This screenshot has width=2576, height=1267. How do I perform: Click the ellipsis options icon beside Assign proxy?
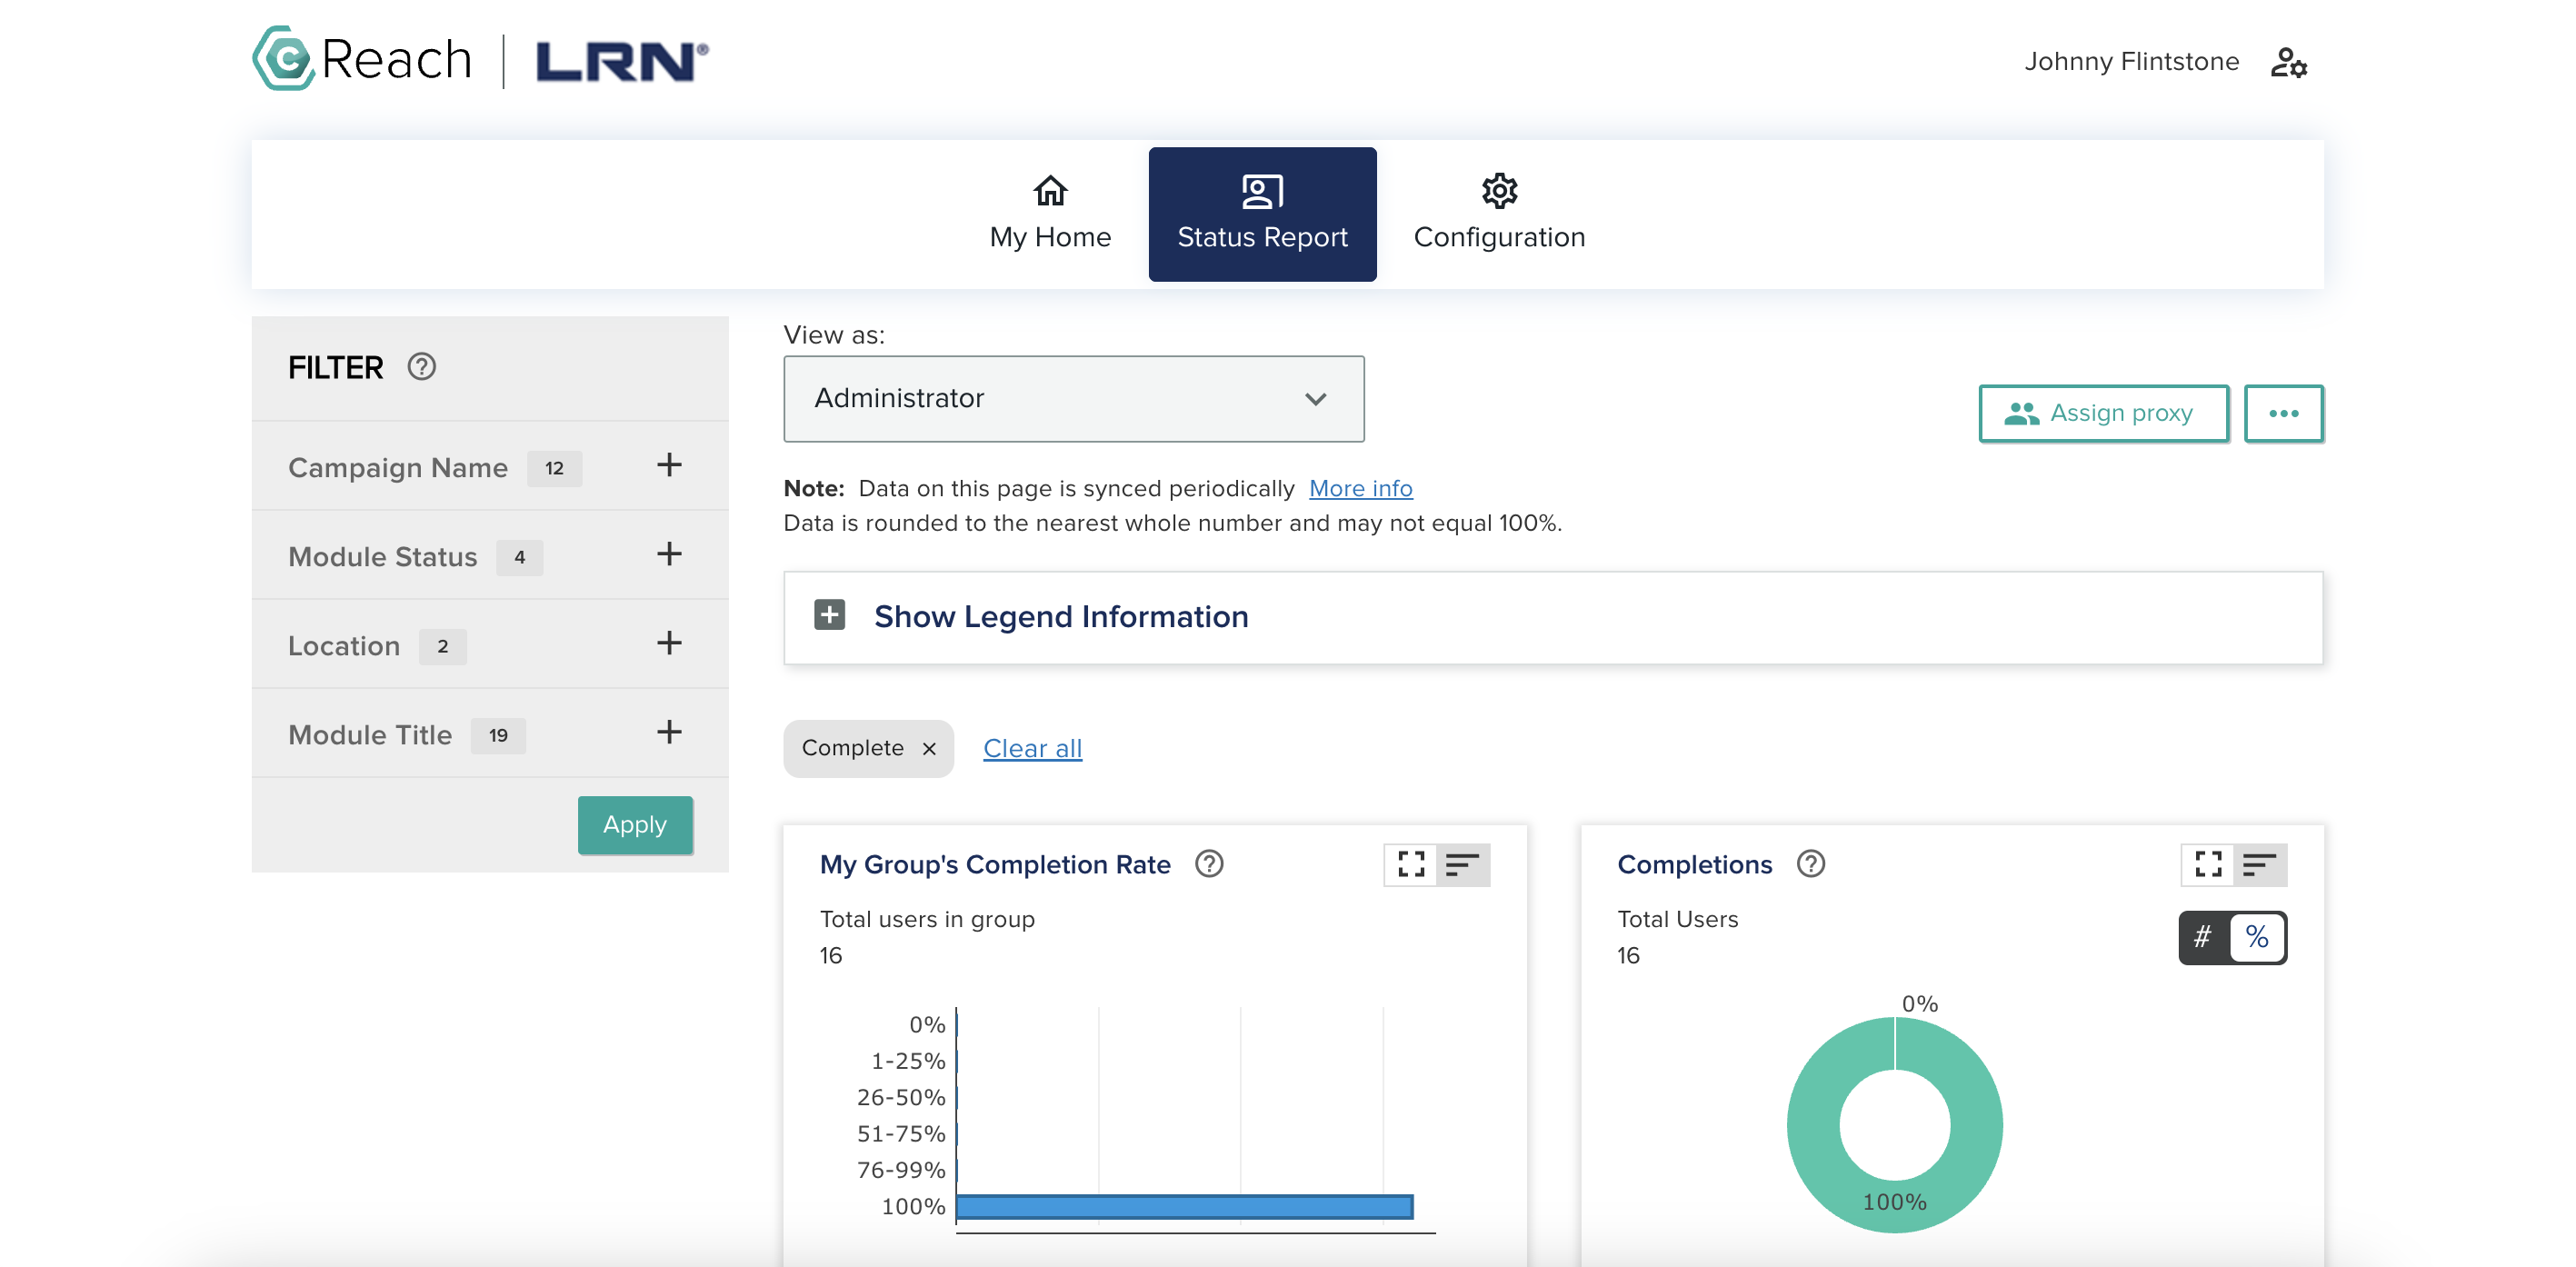tap(2285, 412)
